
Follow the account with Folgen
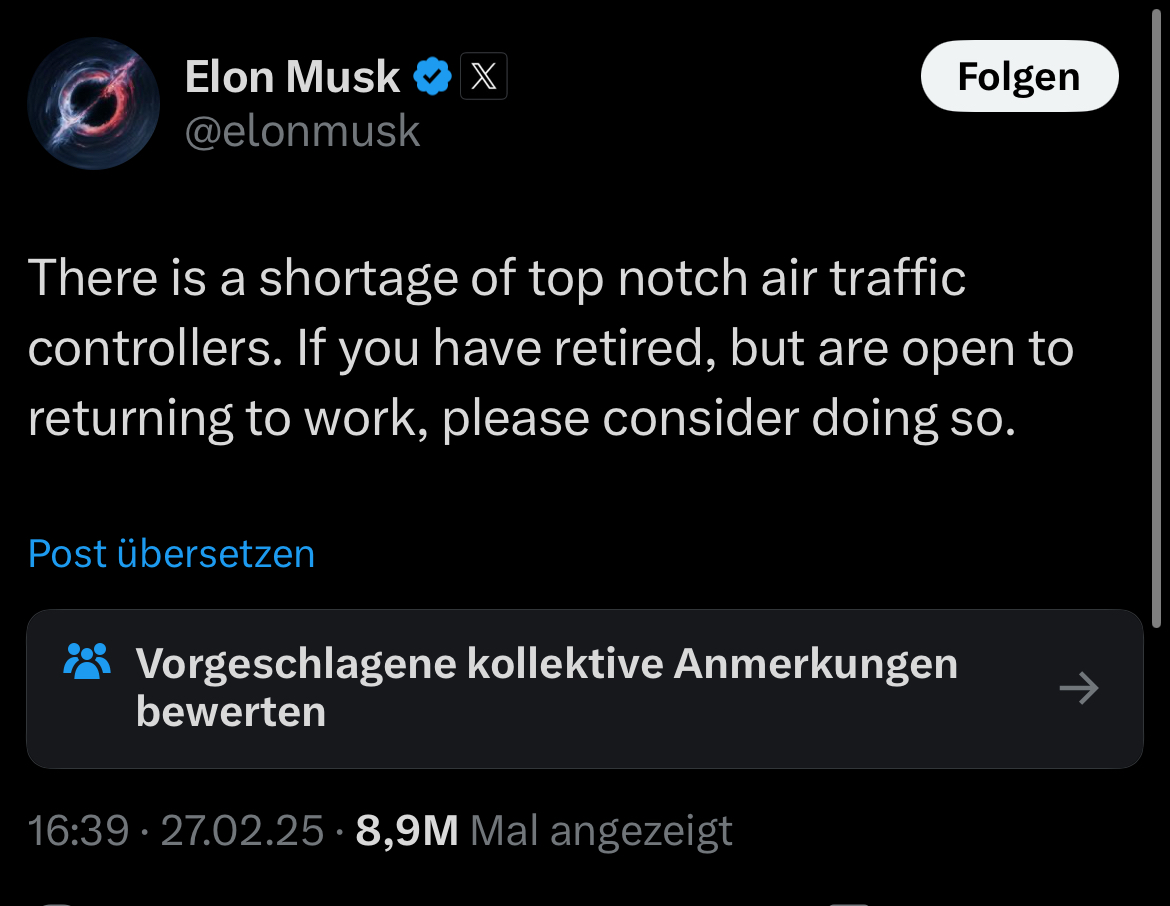click(x=1018, y=77)
